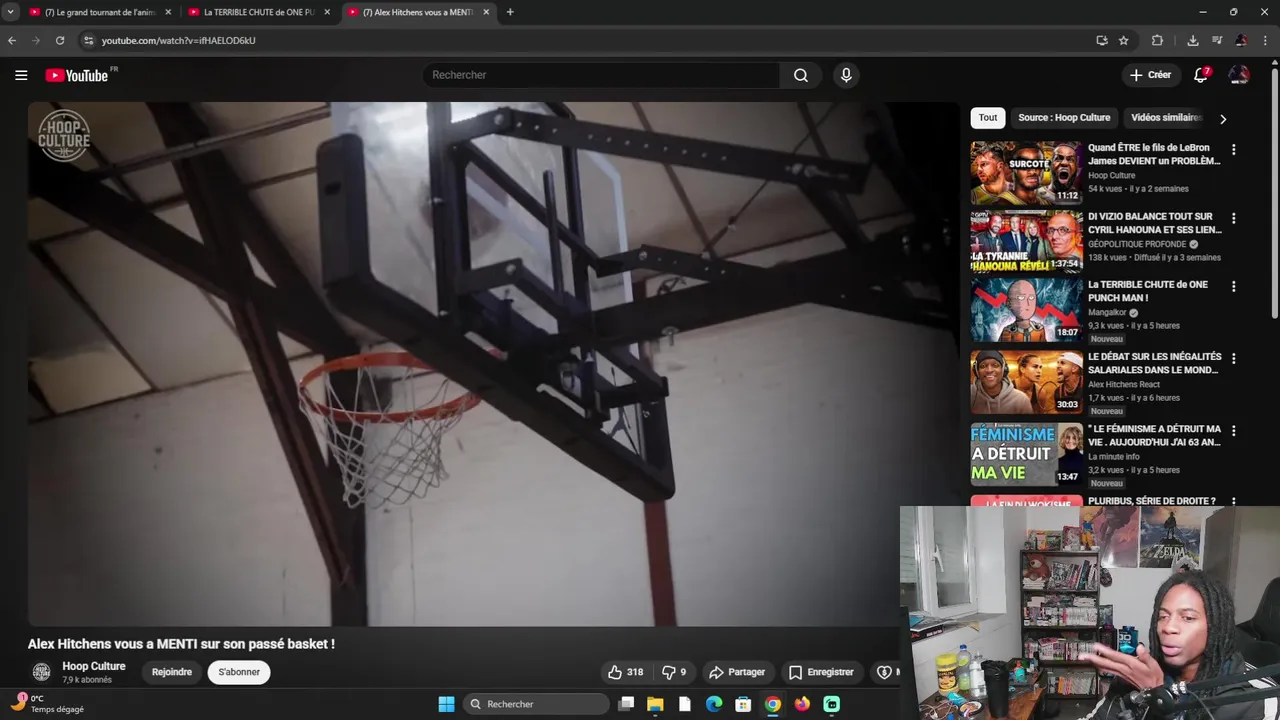This screenshot has height=720, width=1280.
Task: Go to the YouTube home logo
Action: point(77,75)
